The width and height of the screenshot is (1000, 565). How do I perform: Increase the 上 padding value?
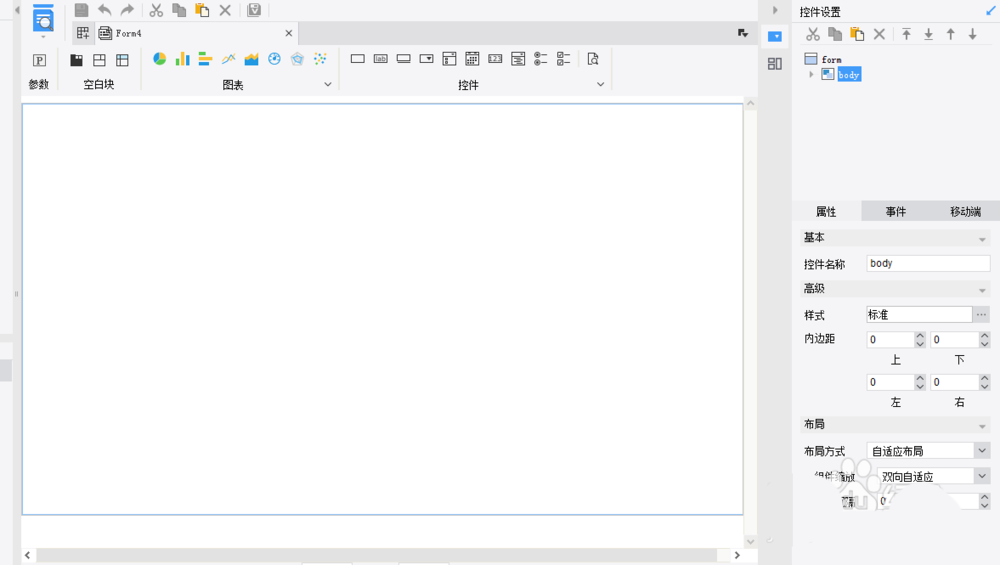[920, 336]
